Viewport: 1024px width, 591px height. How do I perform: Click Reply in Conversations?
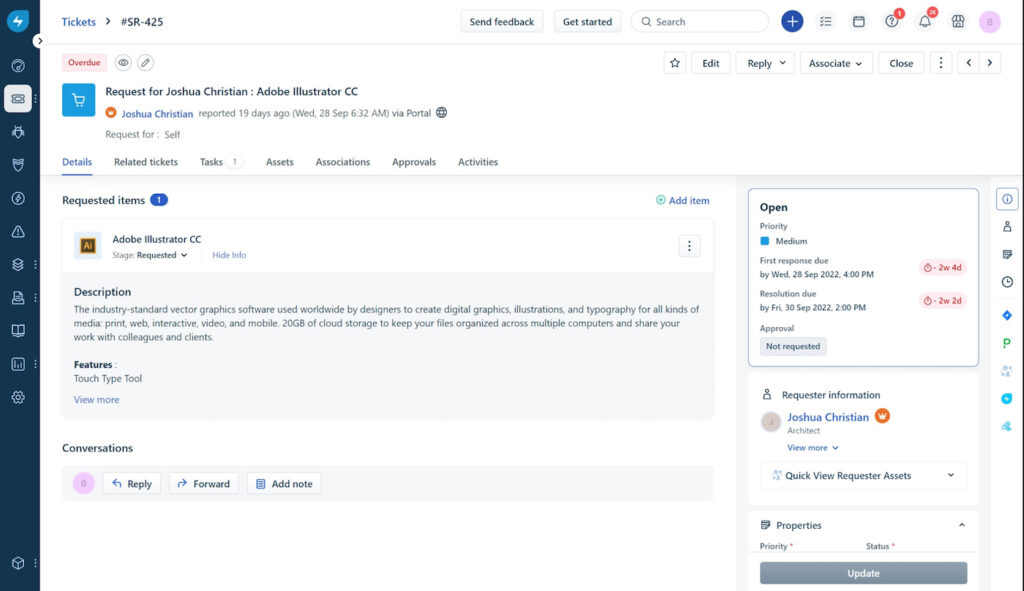tap(131, 484)
